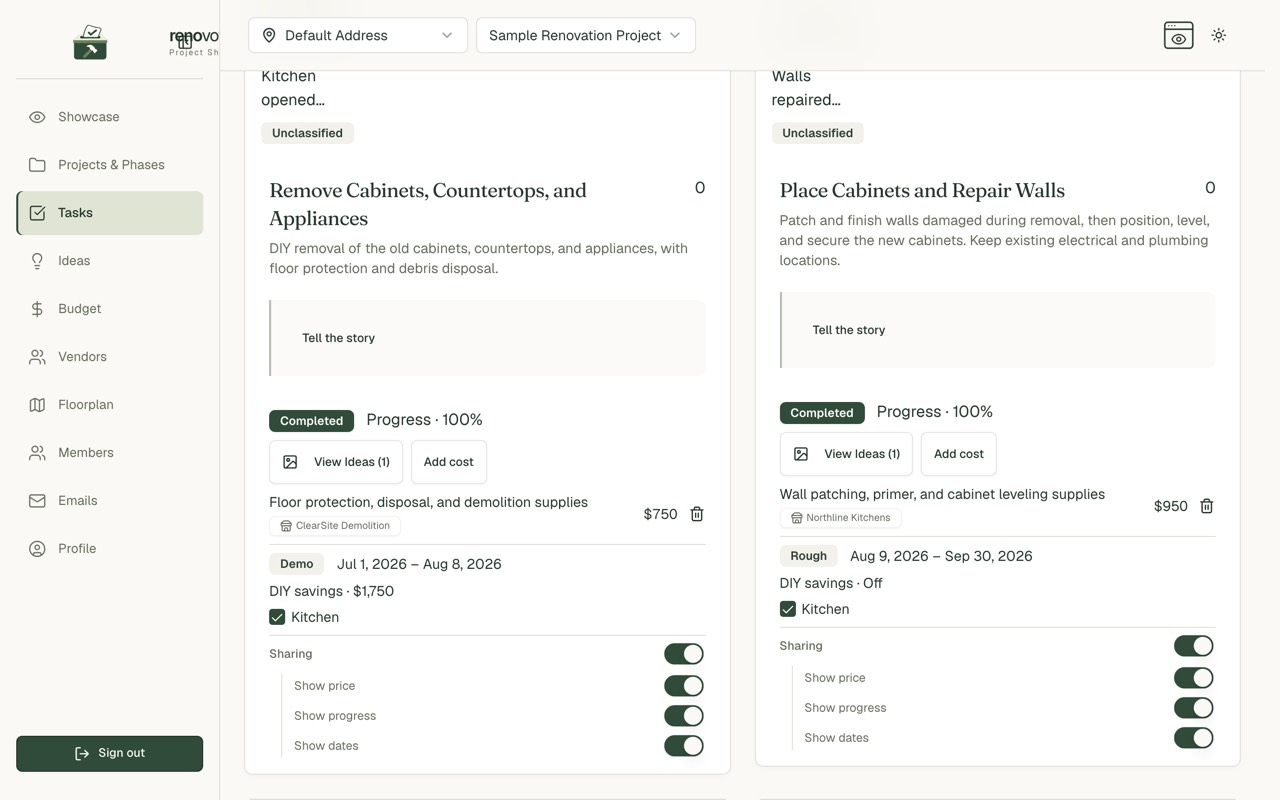Click the Completed badge on Remove Cabinets
The width and height of the screenshot is (1280, 800).
311,421
